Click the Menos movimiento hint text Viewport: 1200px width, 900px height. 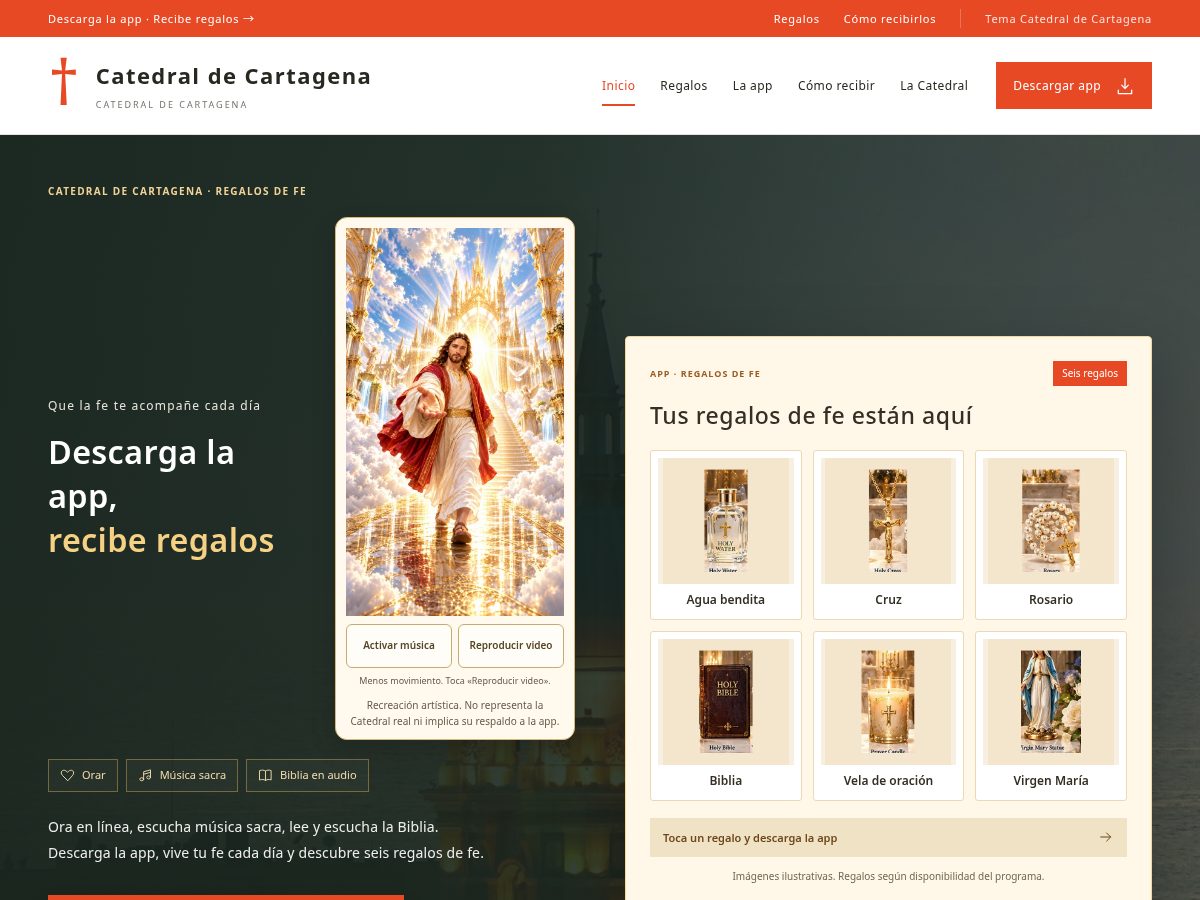coord(455,681)
